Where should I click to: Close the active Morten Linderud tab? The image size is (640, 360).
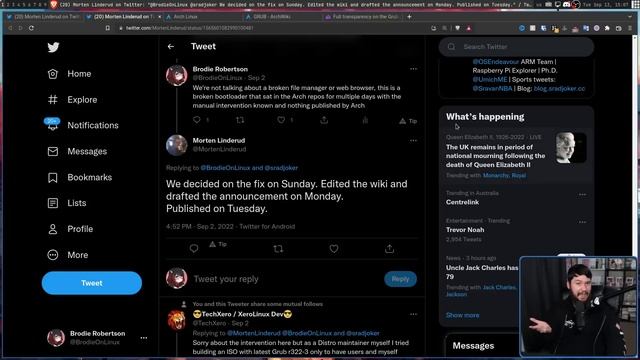(x=159, y=17)
